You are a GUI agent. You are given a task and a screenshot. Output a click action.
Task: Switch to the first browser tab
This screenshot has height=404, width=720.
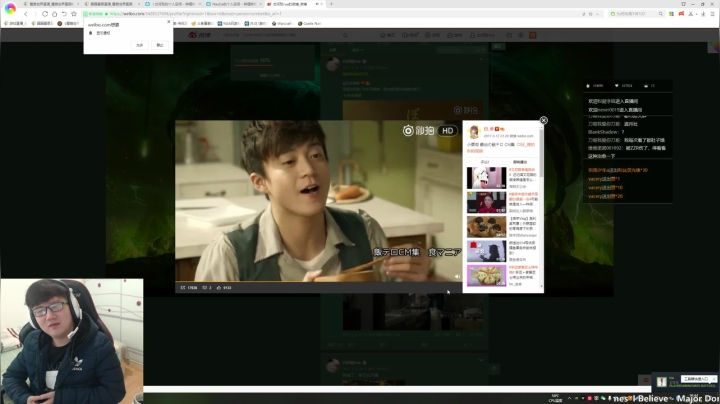coord(51,4)
